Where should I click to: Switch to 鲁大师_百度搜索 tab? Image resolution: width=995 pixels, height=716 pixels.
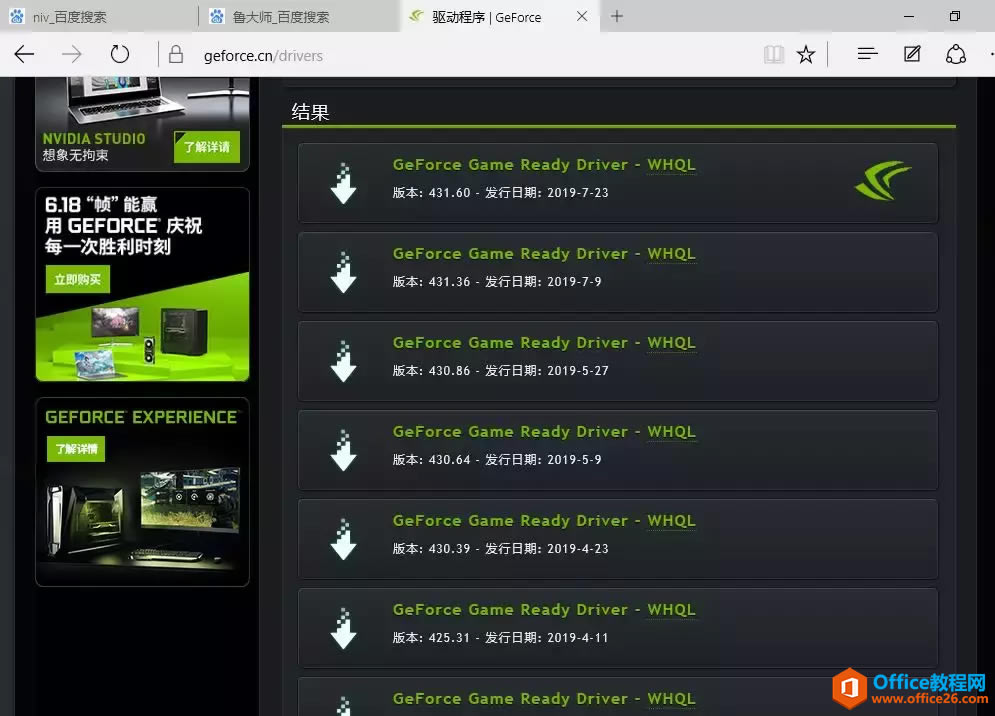coord(300,17)
